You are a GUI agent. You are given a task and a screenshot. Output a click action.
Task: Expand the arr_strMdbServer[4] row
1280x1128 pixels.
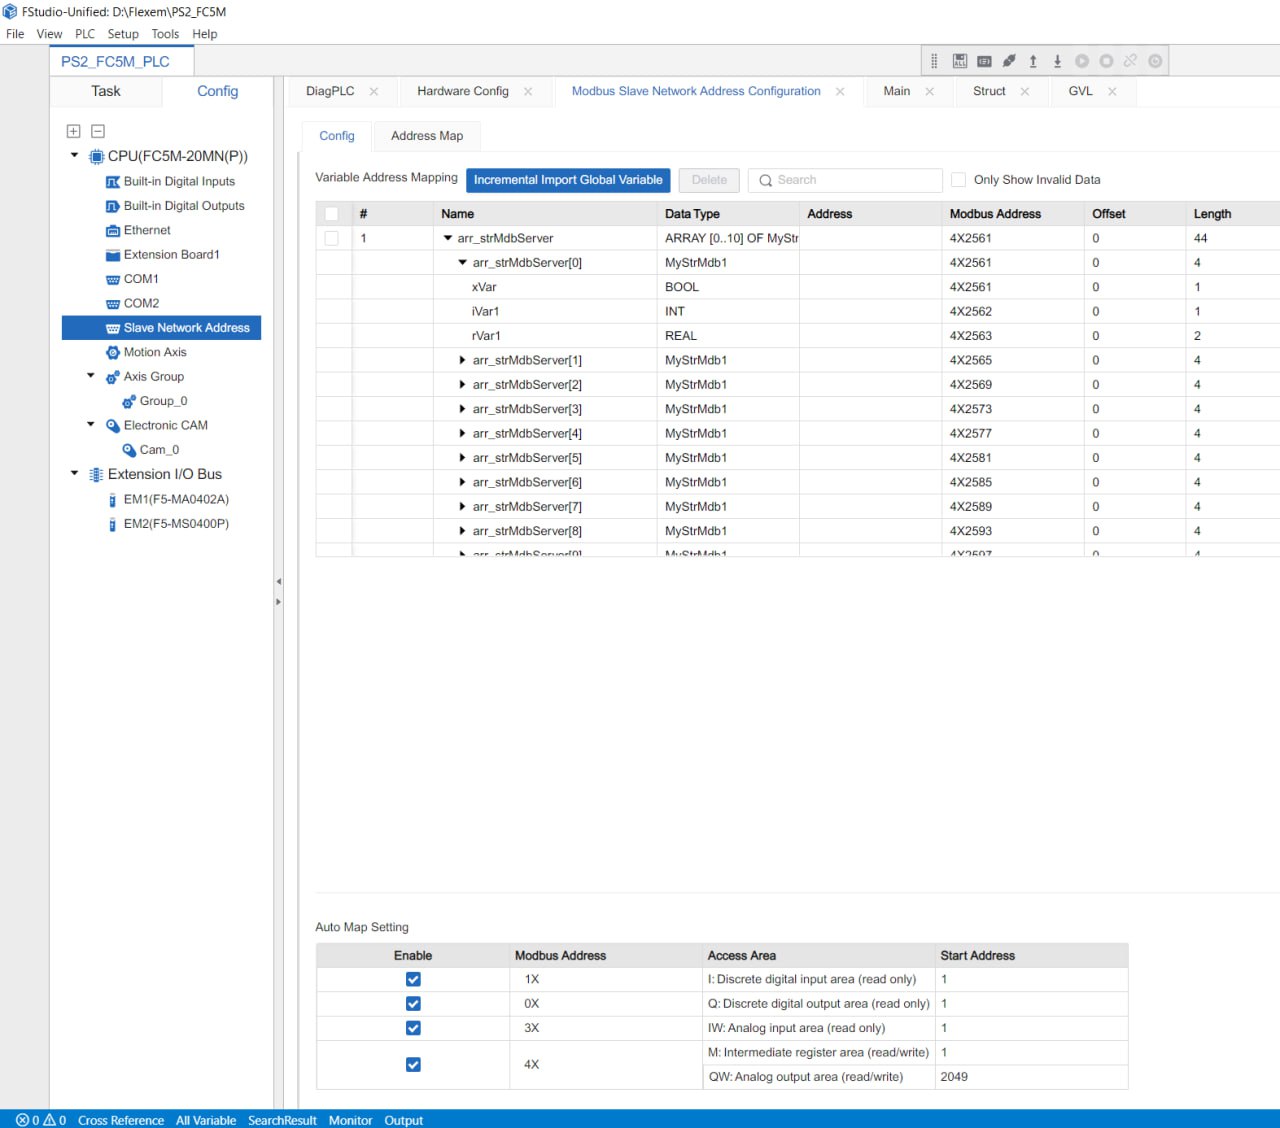coord(462,433)
